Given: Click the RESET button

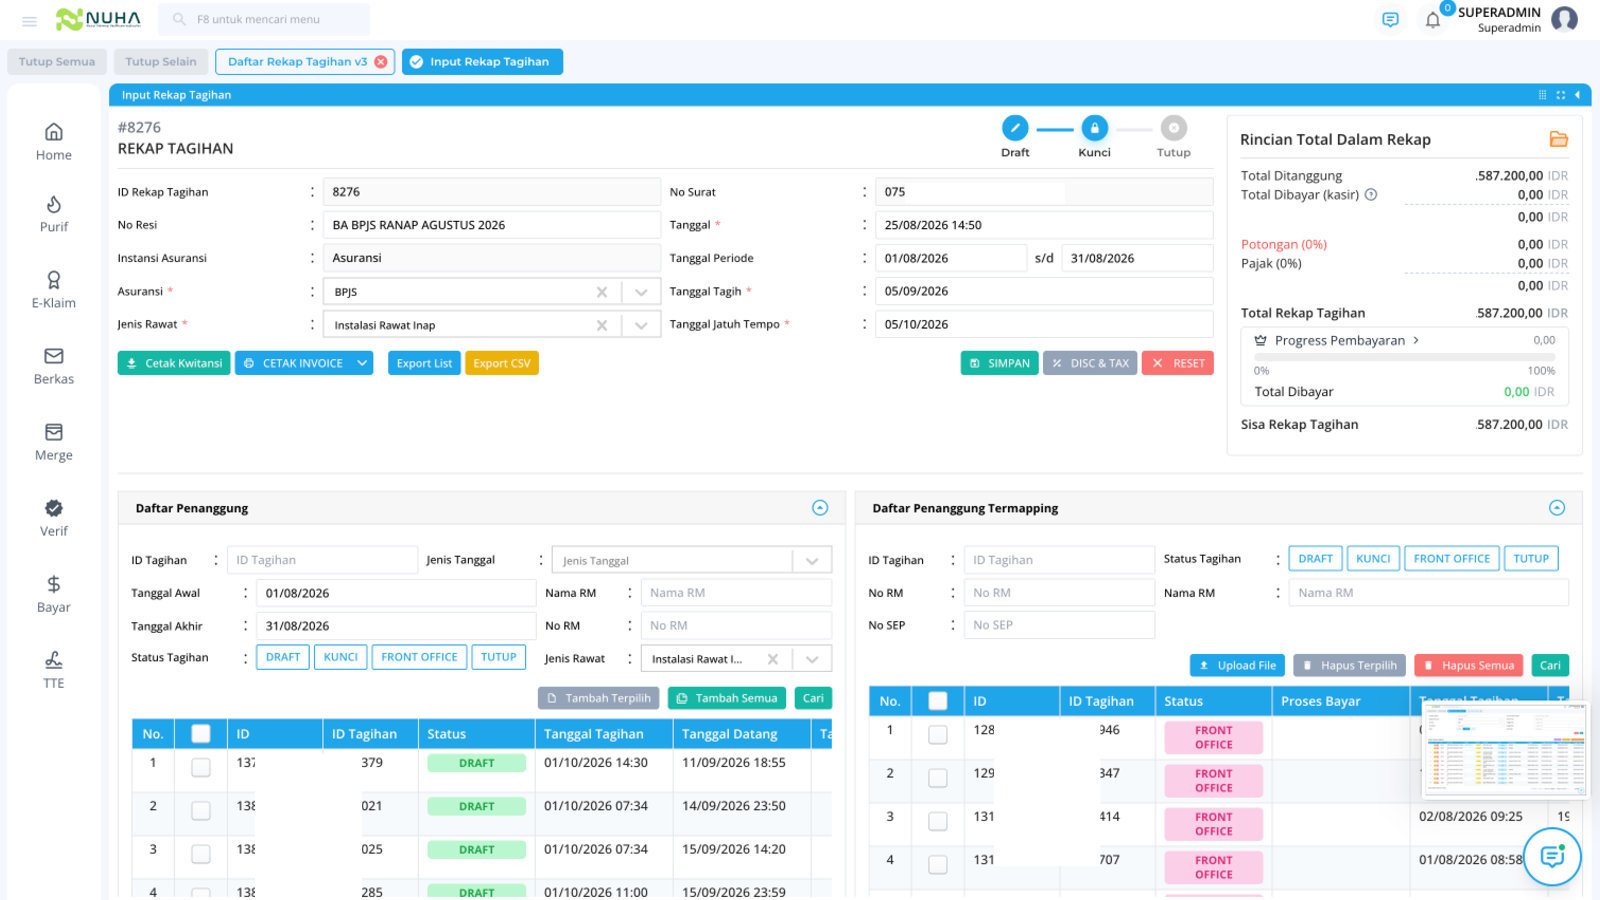Looking at the screenshot, I should [x=1178, y=363].
